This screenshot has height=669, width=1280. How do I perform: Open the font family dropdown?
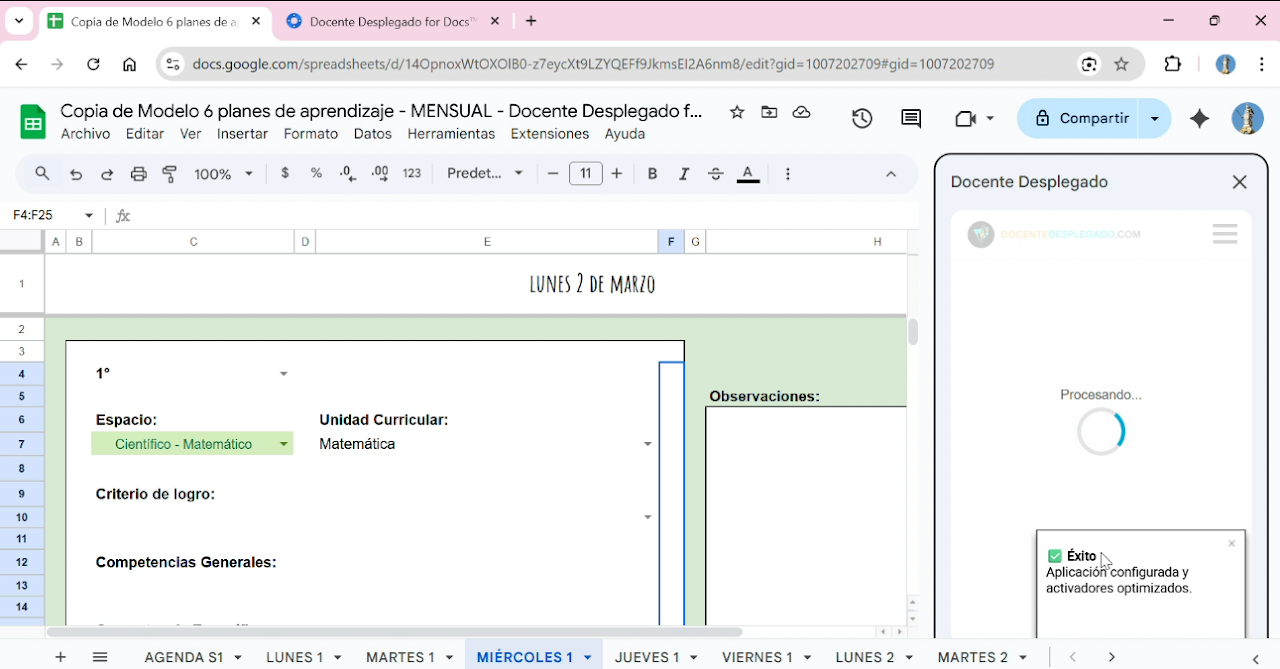pos(485,173)
